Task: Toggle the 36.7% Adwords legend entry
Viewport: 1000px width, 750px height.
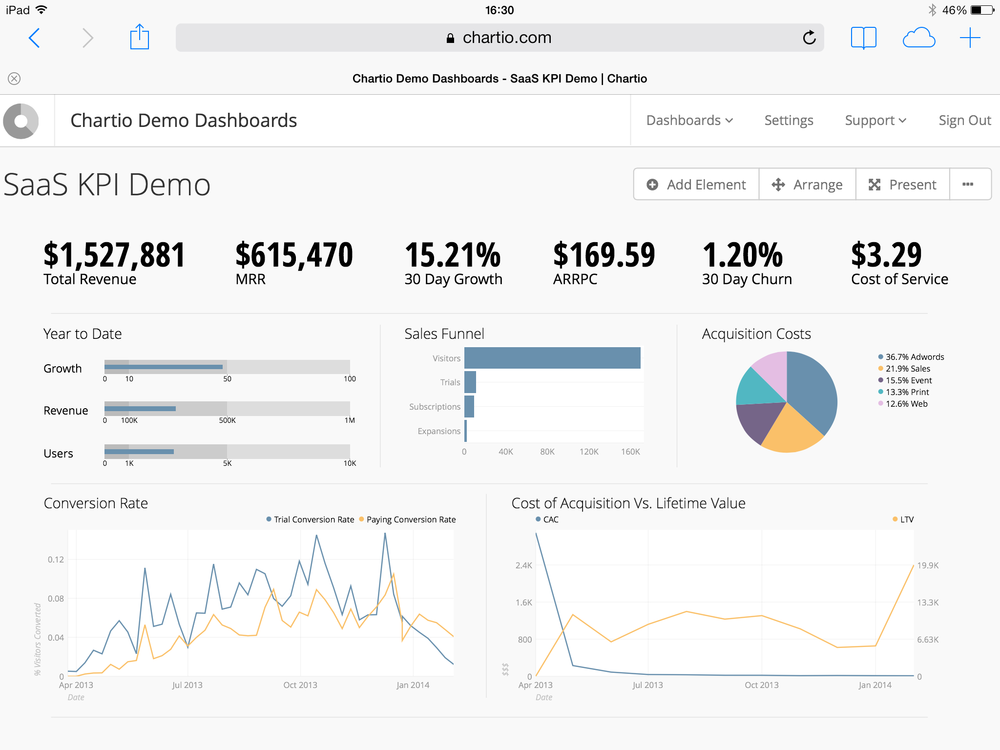Action: (911, 357)
